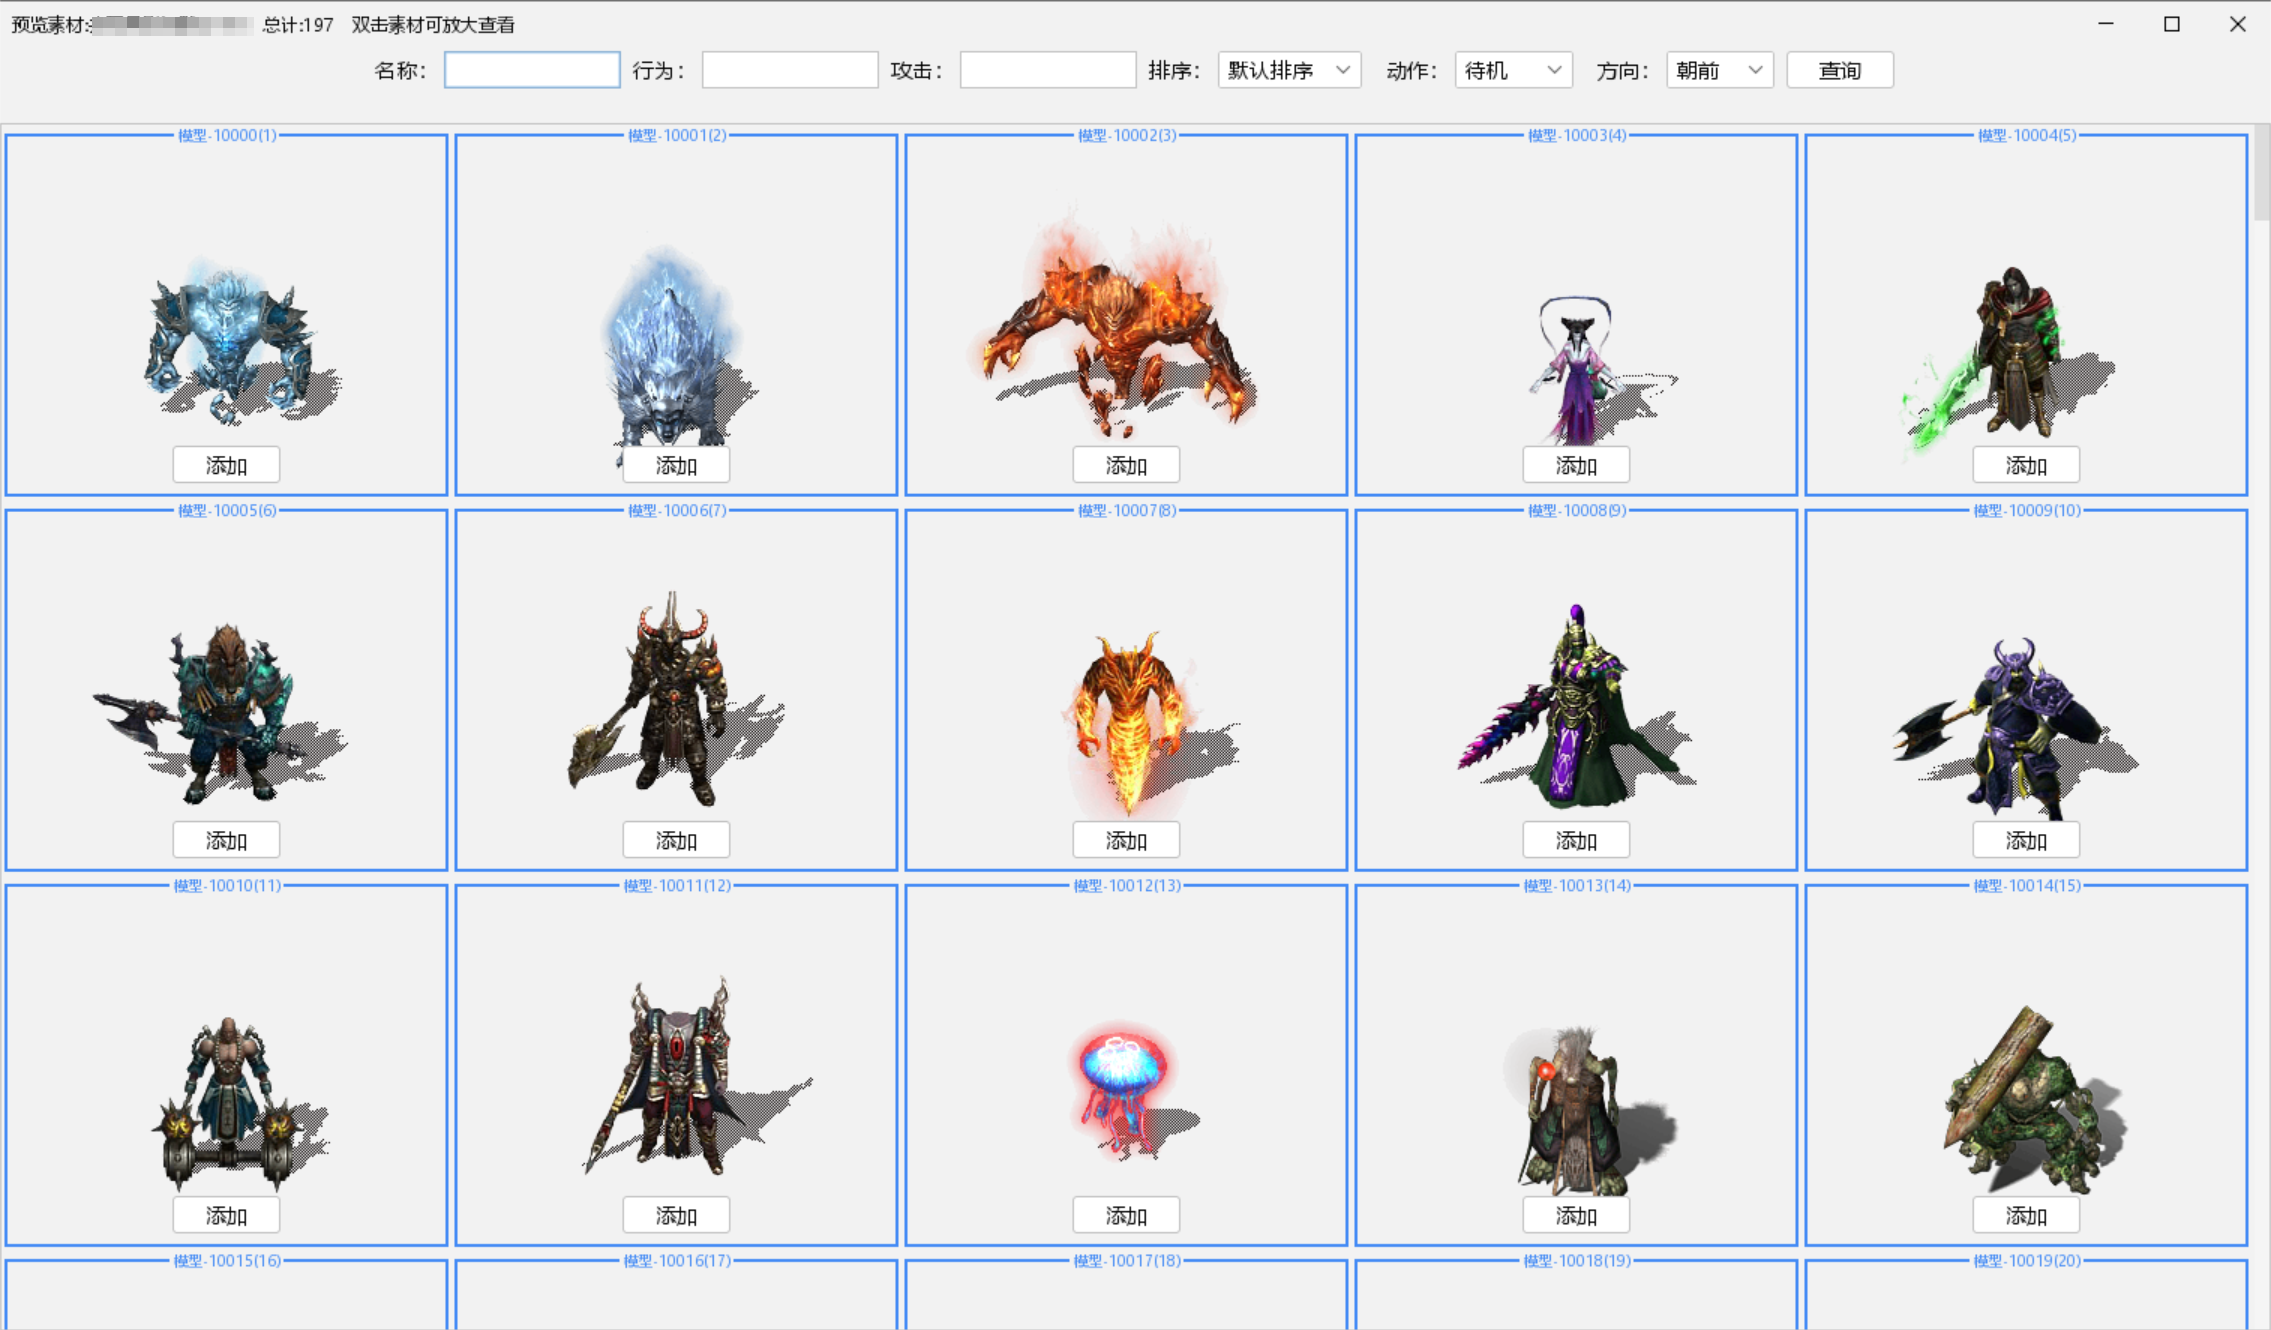2271x1330 pixels.
Task: Click 添加 under 模型-10002
Action: [x=1126, y=465]
